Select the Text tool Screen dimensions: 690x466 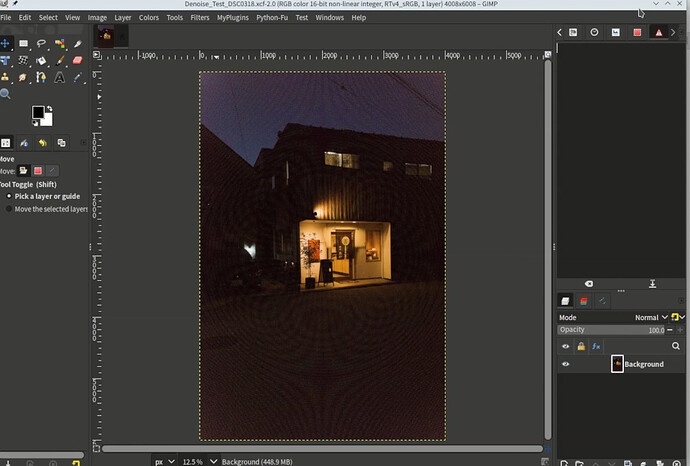pos(59,78)
